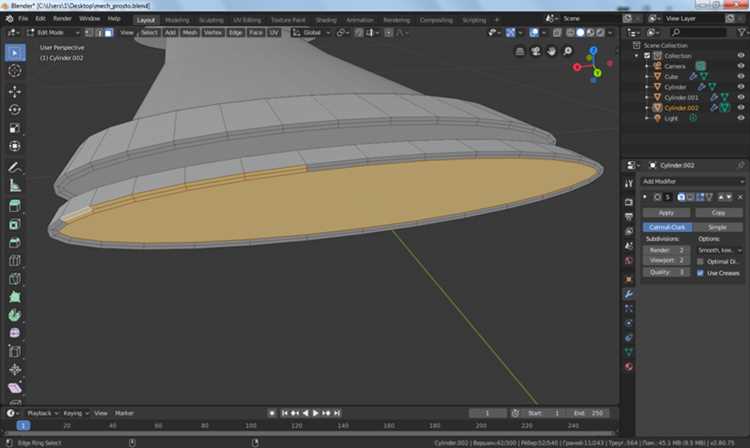
Task: Remove the modifier with X button
Action: 740,197
